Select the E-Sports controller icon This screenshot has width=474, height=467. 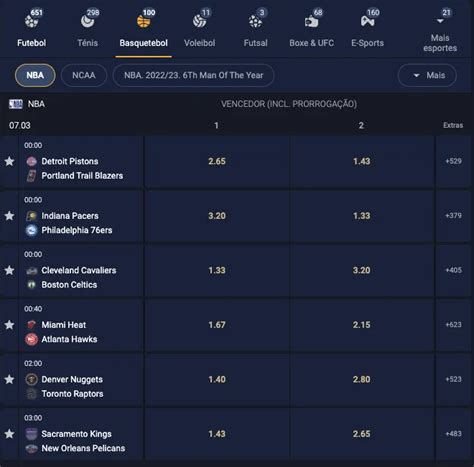367,21
